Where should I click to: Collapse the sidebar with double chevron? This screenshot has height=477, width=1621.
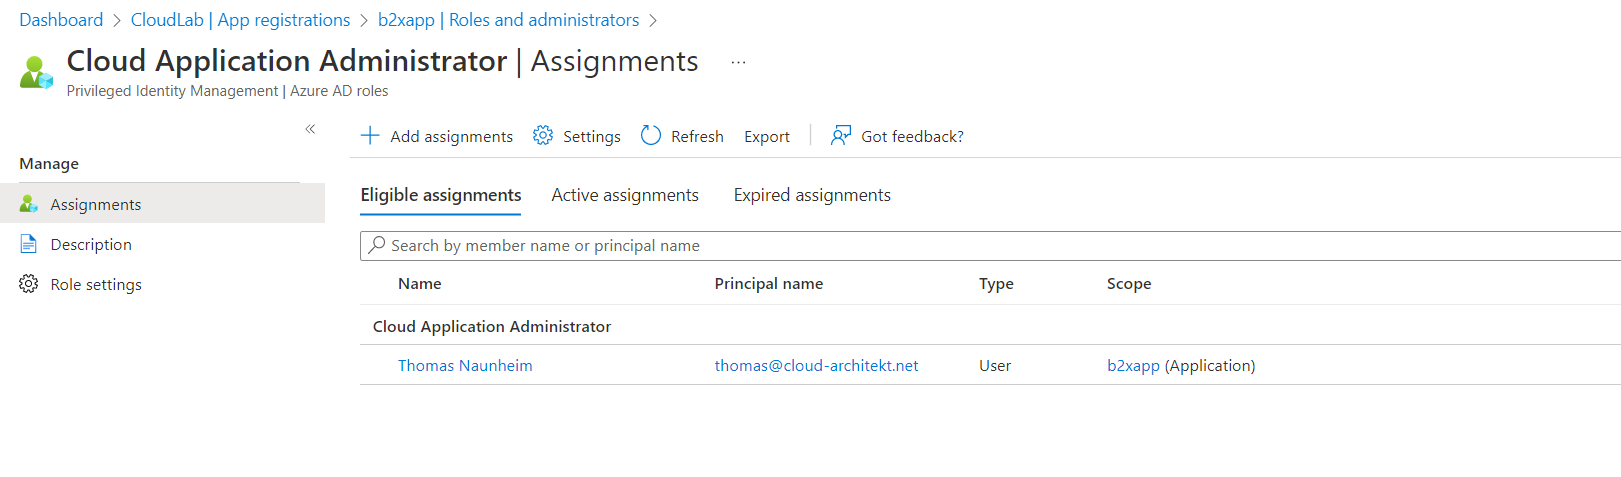(310, 129)
